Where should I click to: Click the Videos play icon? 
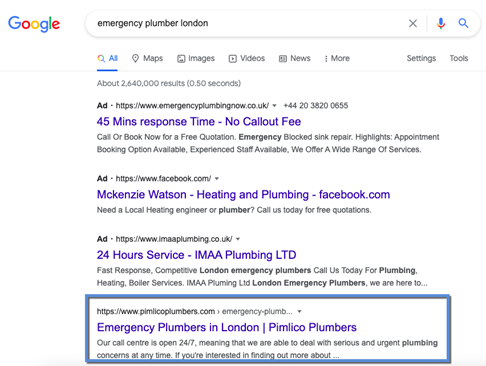[x=233, y=59]
